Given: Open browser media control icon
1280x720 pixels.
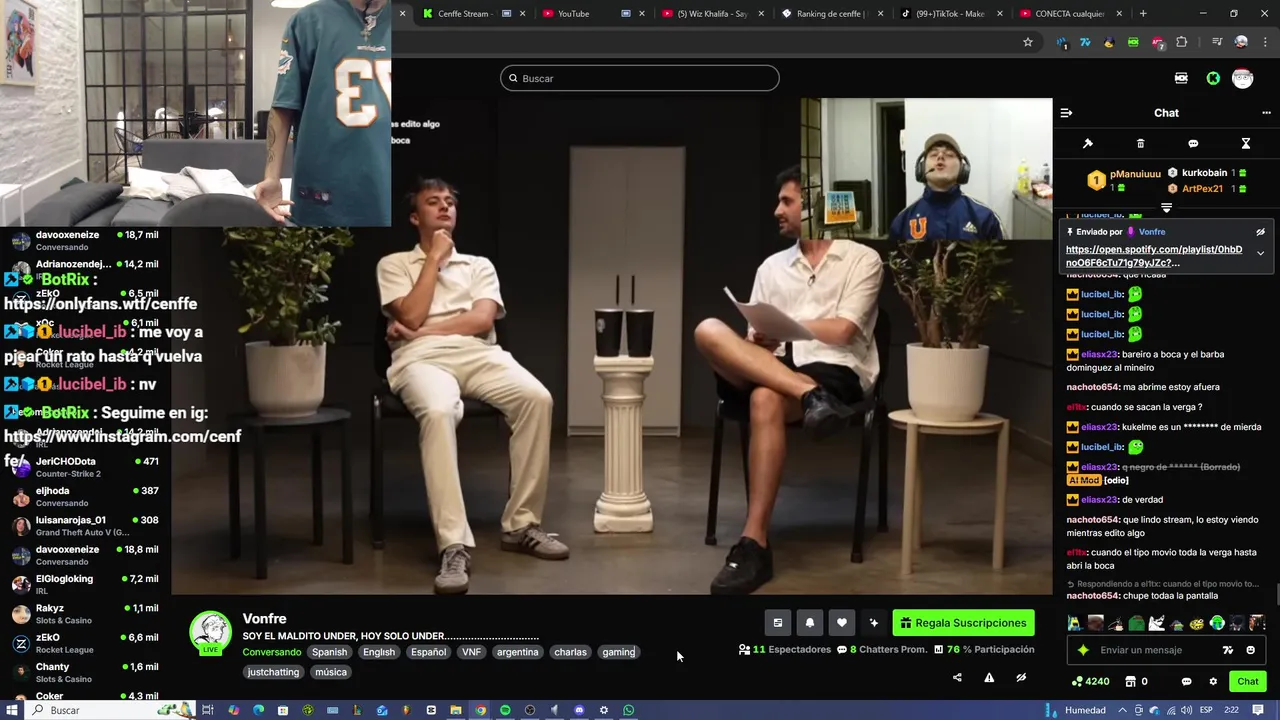Looking at the screenshot, I should tap(1217, 42).
